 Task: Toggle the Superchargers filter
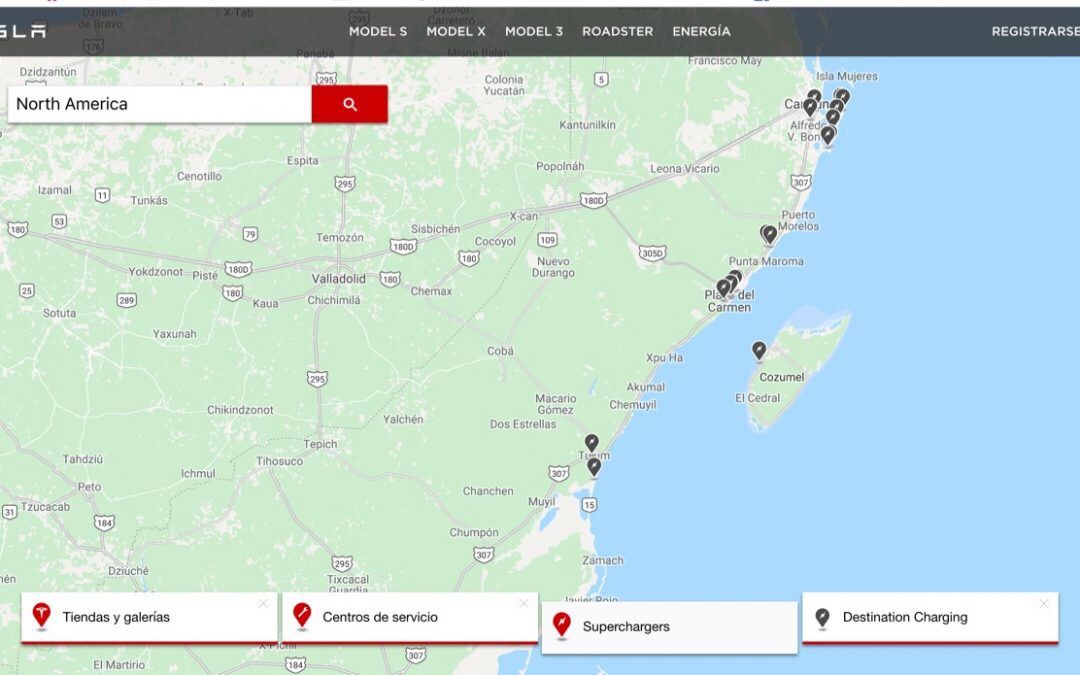click(669, 627)
